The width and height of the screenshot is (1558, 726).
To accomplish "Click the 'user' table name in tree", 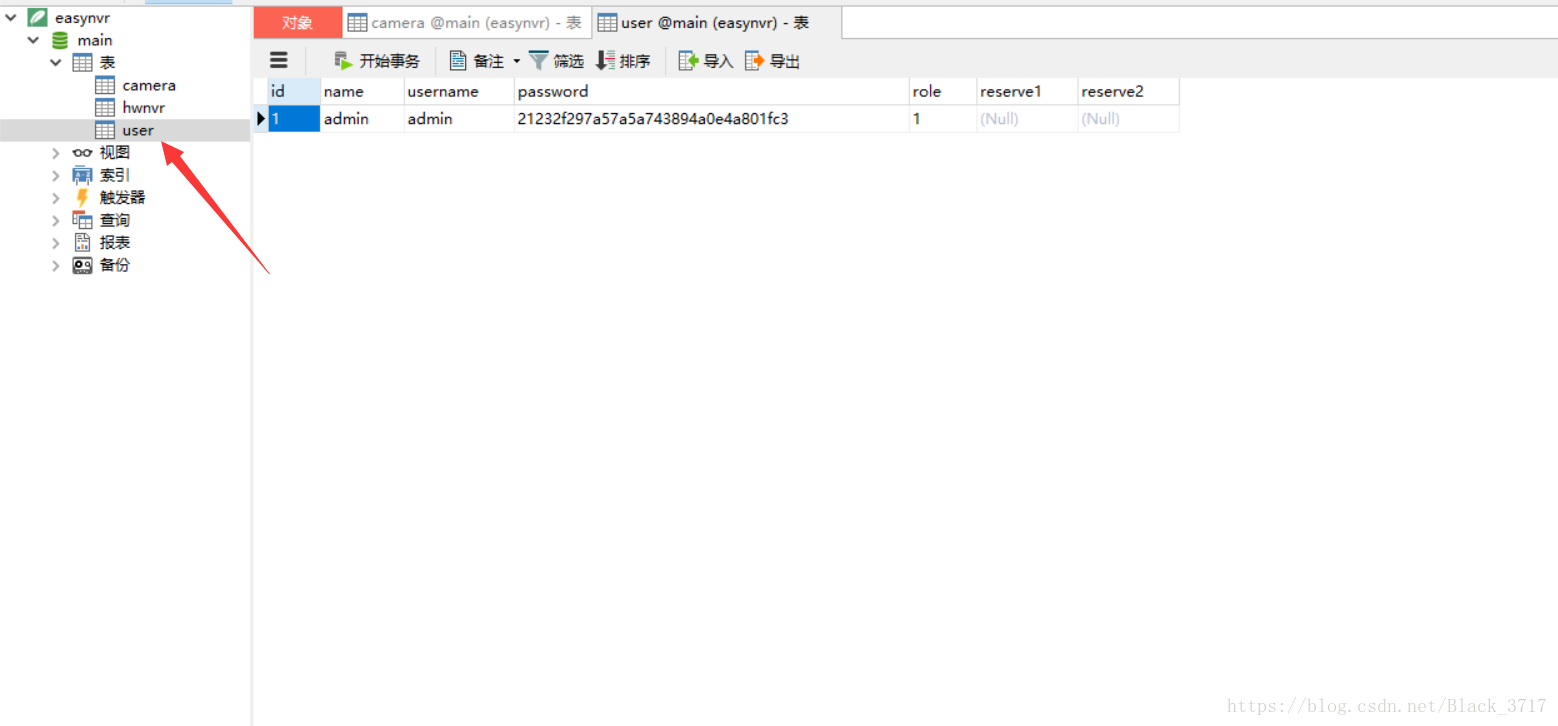I will (138, 130).
